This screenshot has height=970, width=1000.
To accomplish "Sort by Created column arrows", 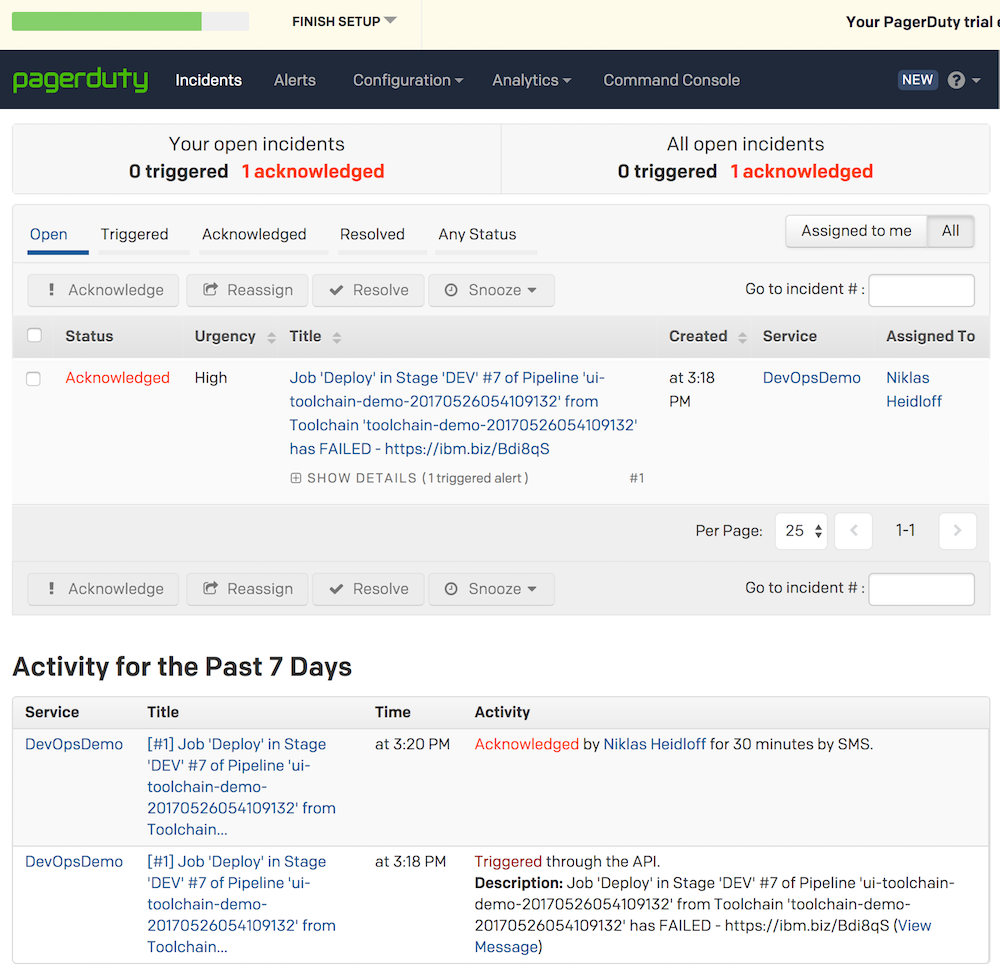I will point(742,337).
